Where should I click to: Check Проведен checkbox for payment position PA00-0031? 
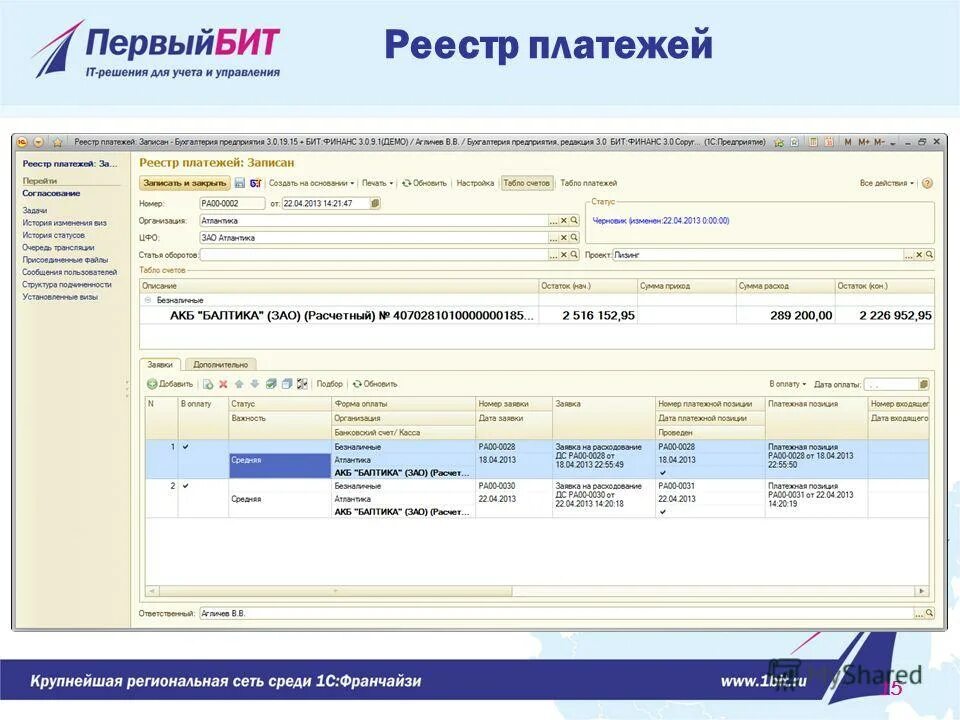[662, 510]
